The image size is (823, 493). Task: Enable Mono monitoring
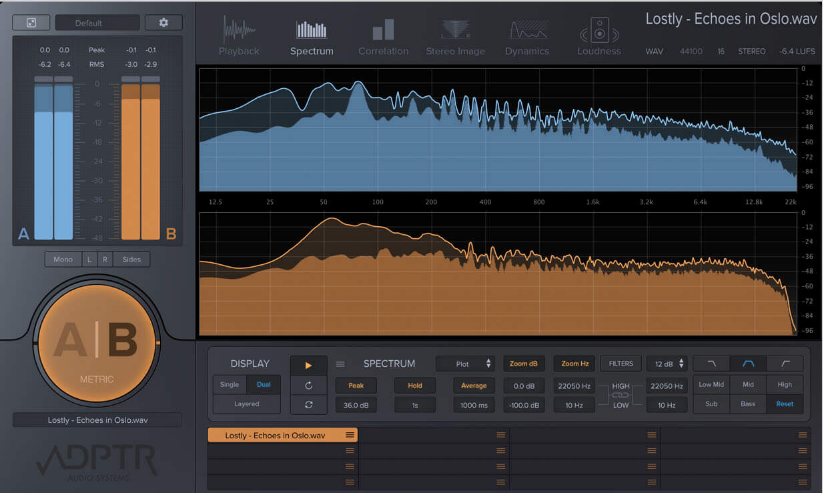point(62,259)
